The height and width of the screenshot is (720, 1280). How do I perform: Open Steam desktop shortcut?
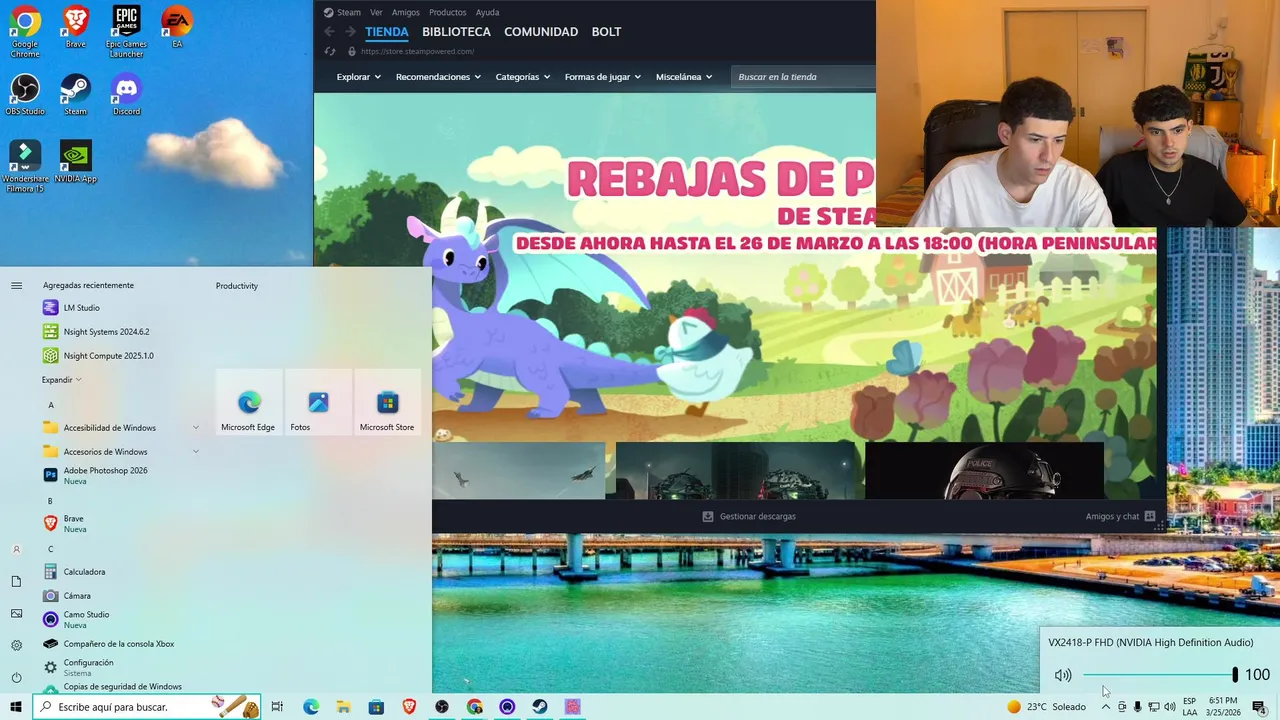(75, 95)
